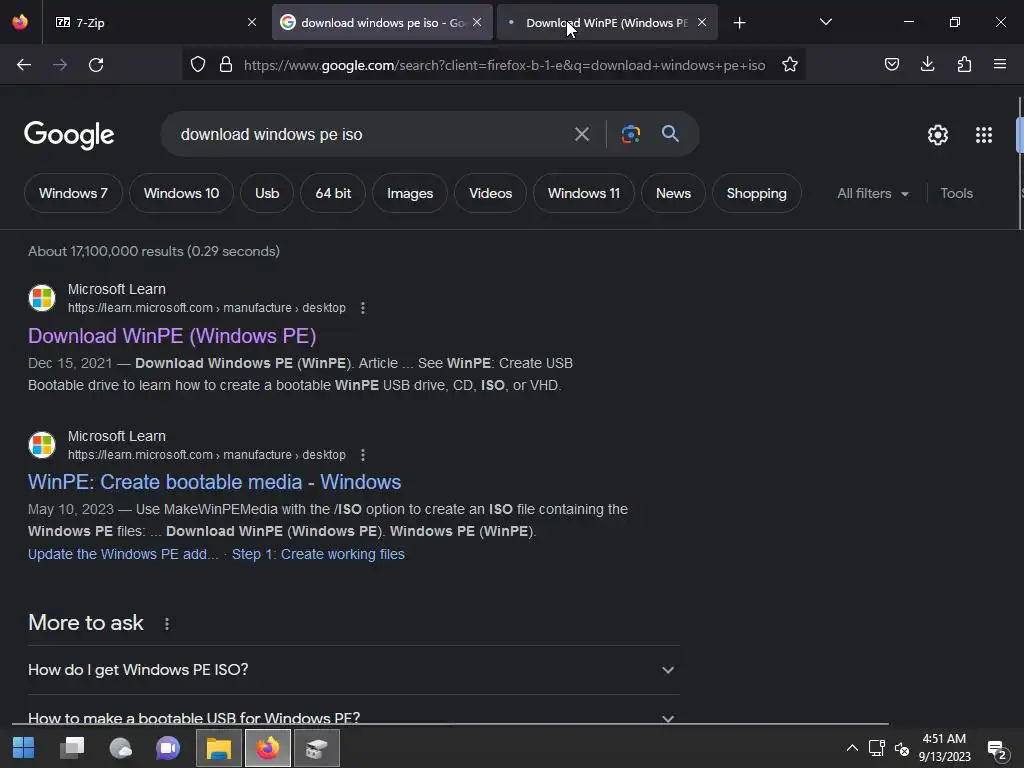Show Videos results

490,193
